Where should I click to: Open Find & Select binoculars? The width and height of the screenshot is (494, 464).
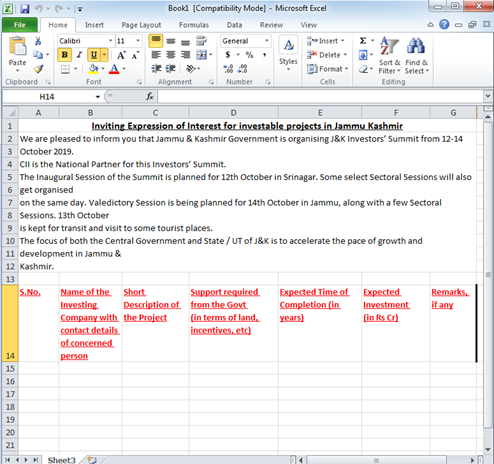416,55
